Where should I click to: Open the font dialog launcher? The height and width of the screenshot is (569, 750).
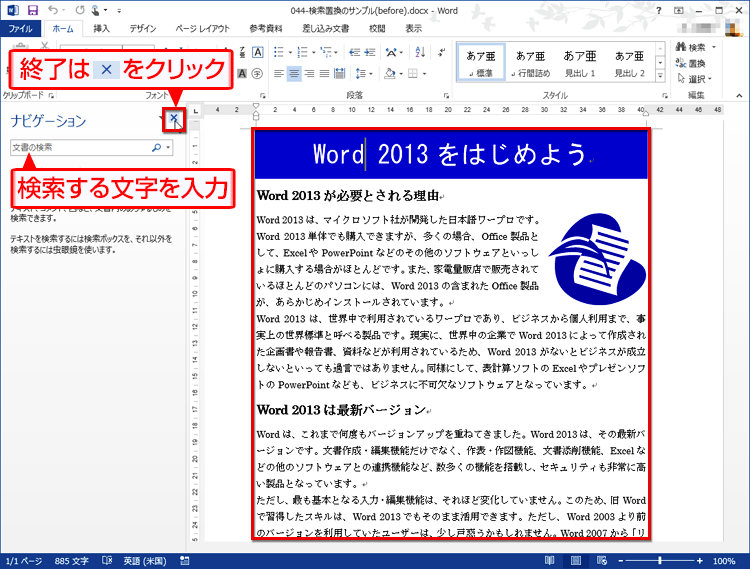(263, 96)
